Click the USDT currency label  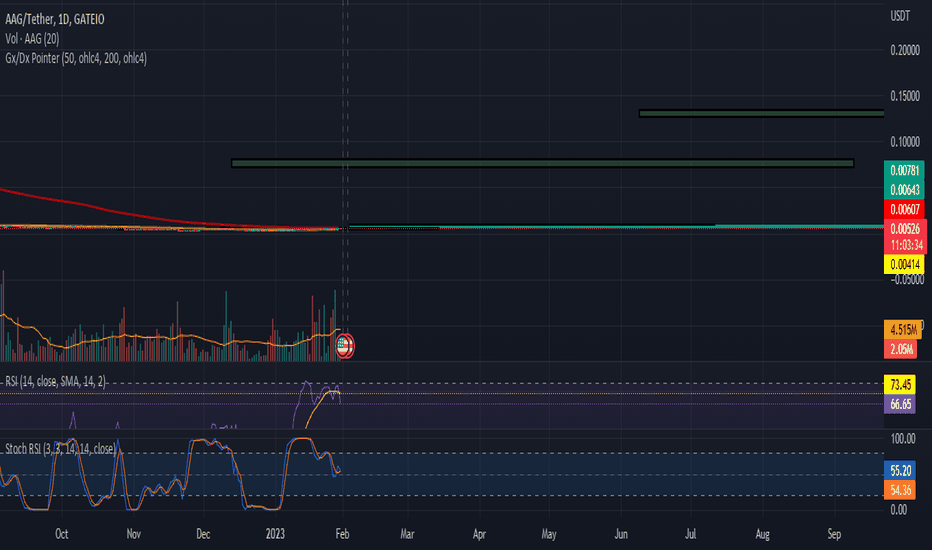[900, 16]
